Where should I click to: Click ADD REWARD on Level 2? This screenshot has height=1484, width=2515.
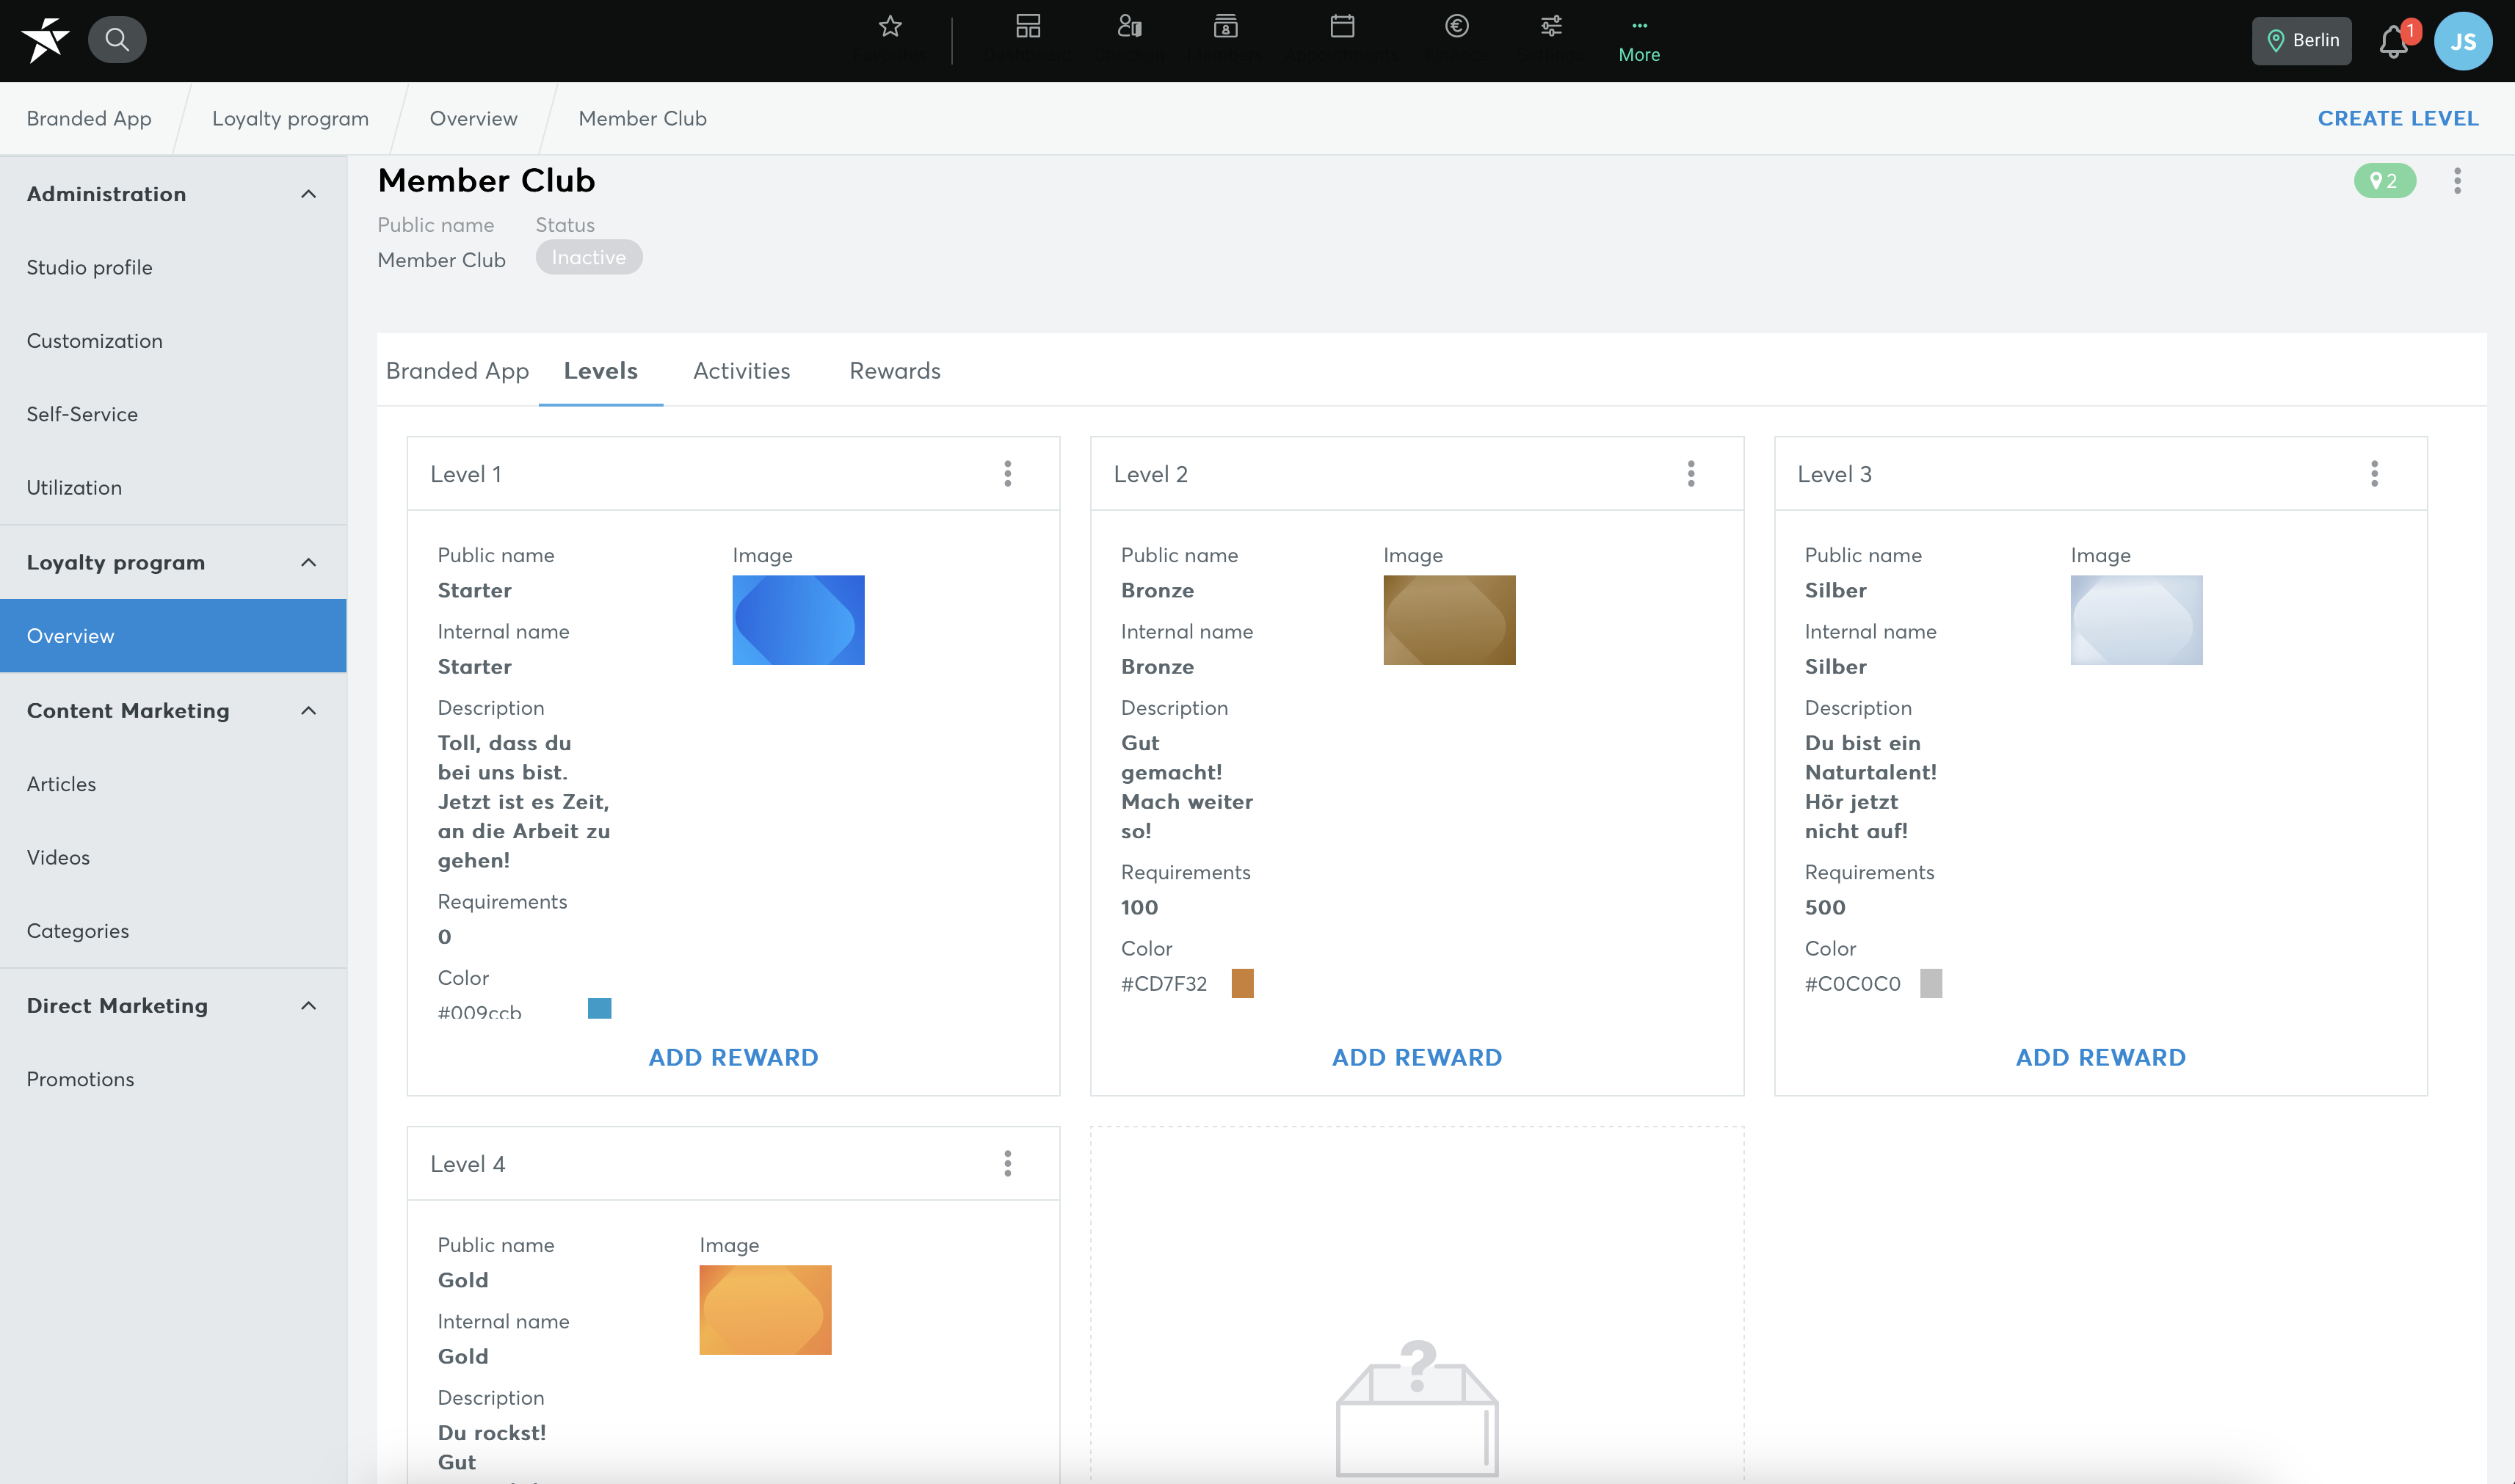[x=1416, y=1057]
